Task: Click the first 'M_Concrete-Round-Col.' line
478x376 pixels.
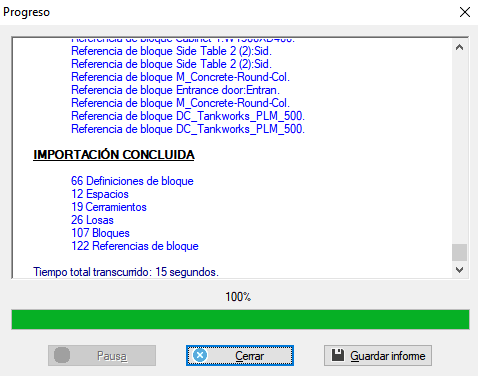Action: (180, 77)
